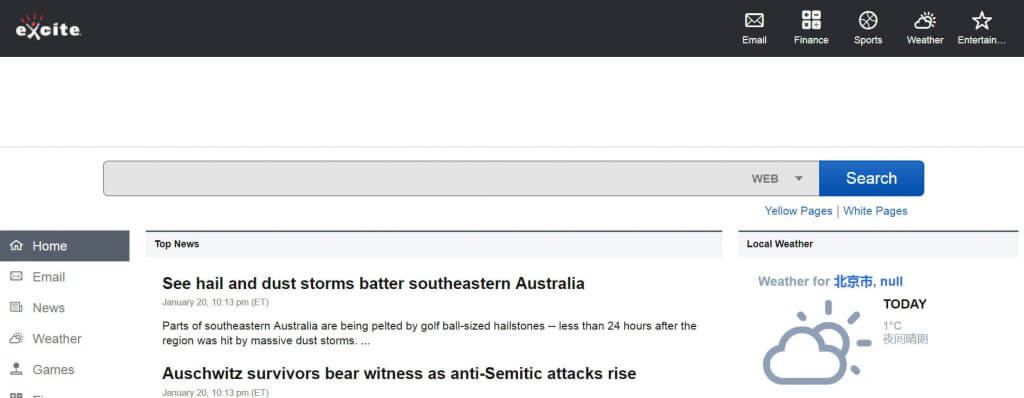The width and height of the screenshot is (1024, 398).
Task: Open the Sports ball icon
Action: (868, 20)
